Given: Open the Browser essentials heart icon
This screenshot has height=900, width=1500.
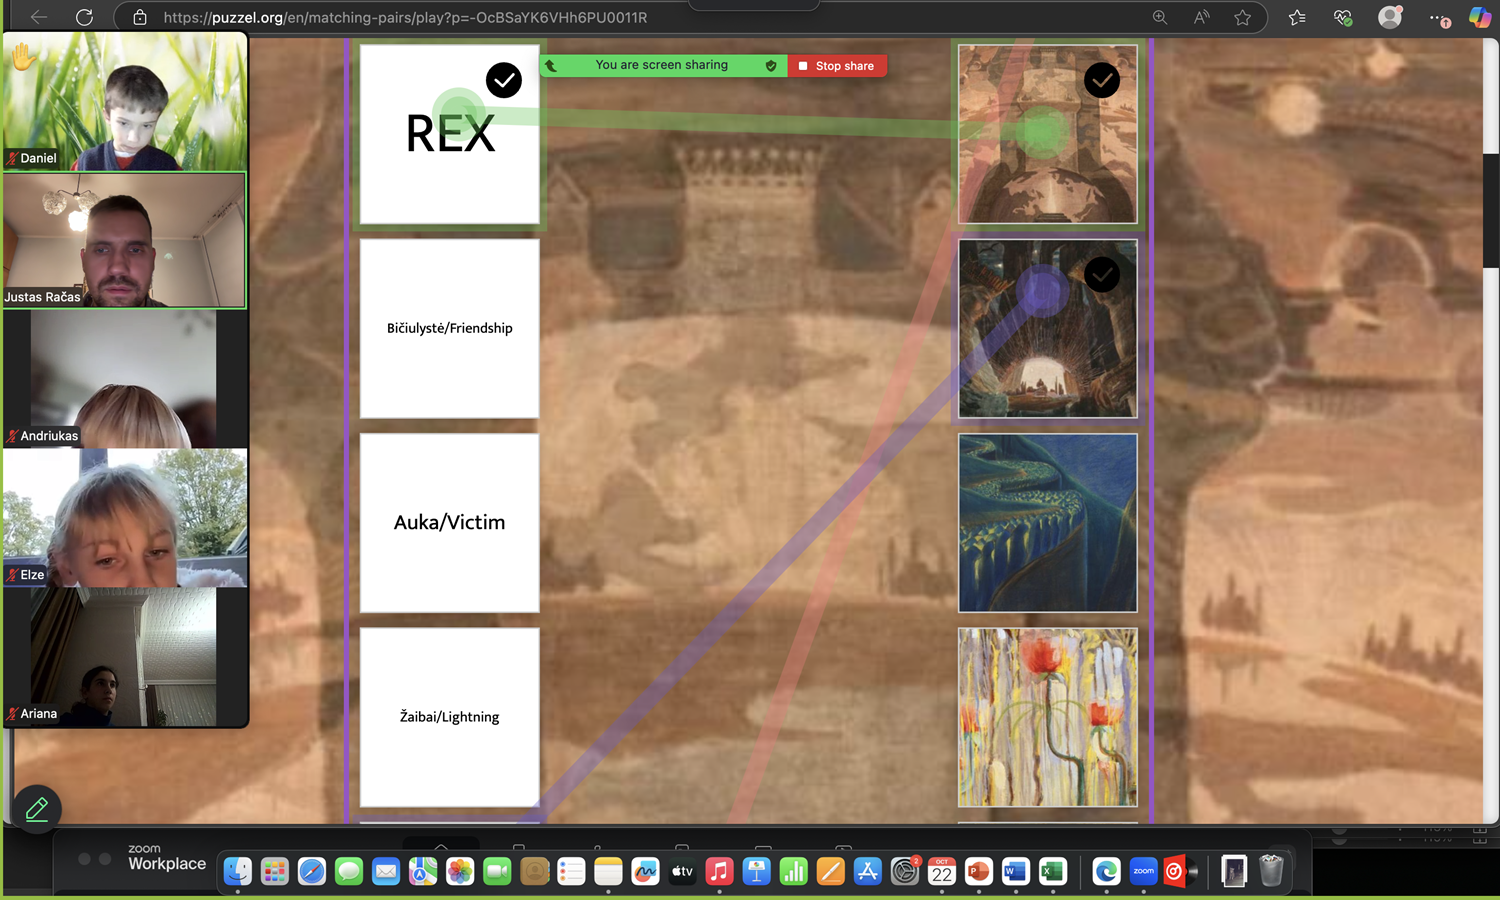Looking at the screenshot, I should (x=1343, y=17).
